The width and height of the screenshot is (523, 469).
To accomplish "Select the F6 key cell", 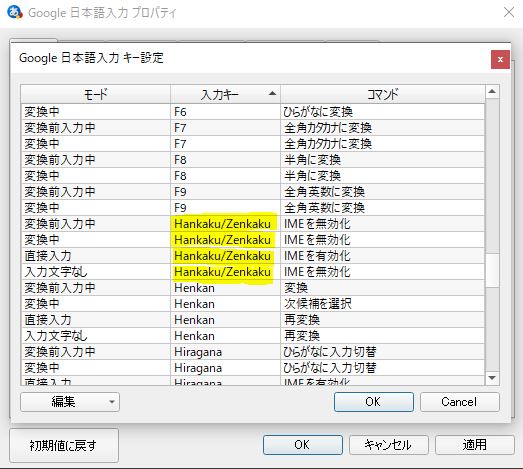I will [225, 112].
